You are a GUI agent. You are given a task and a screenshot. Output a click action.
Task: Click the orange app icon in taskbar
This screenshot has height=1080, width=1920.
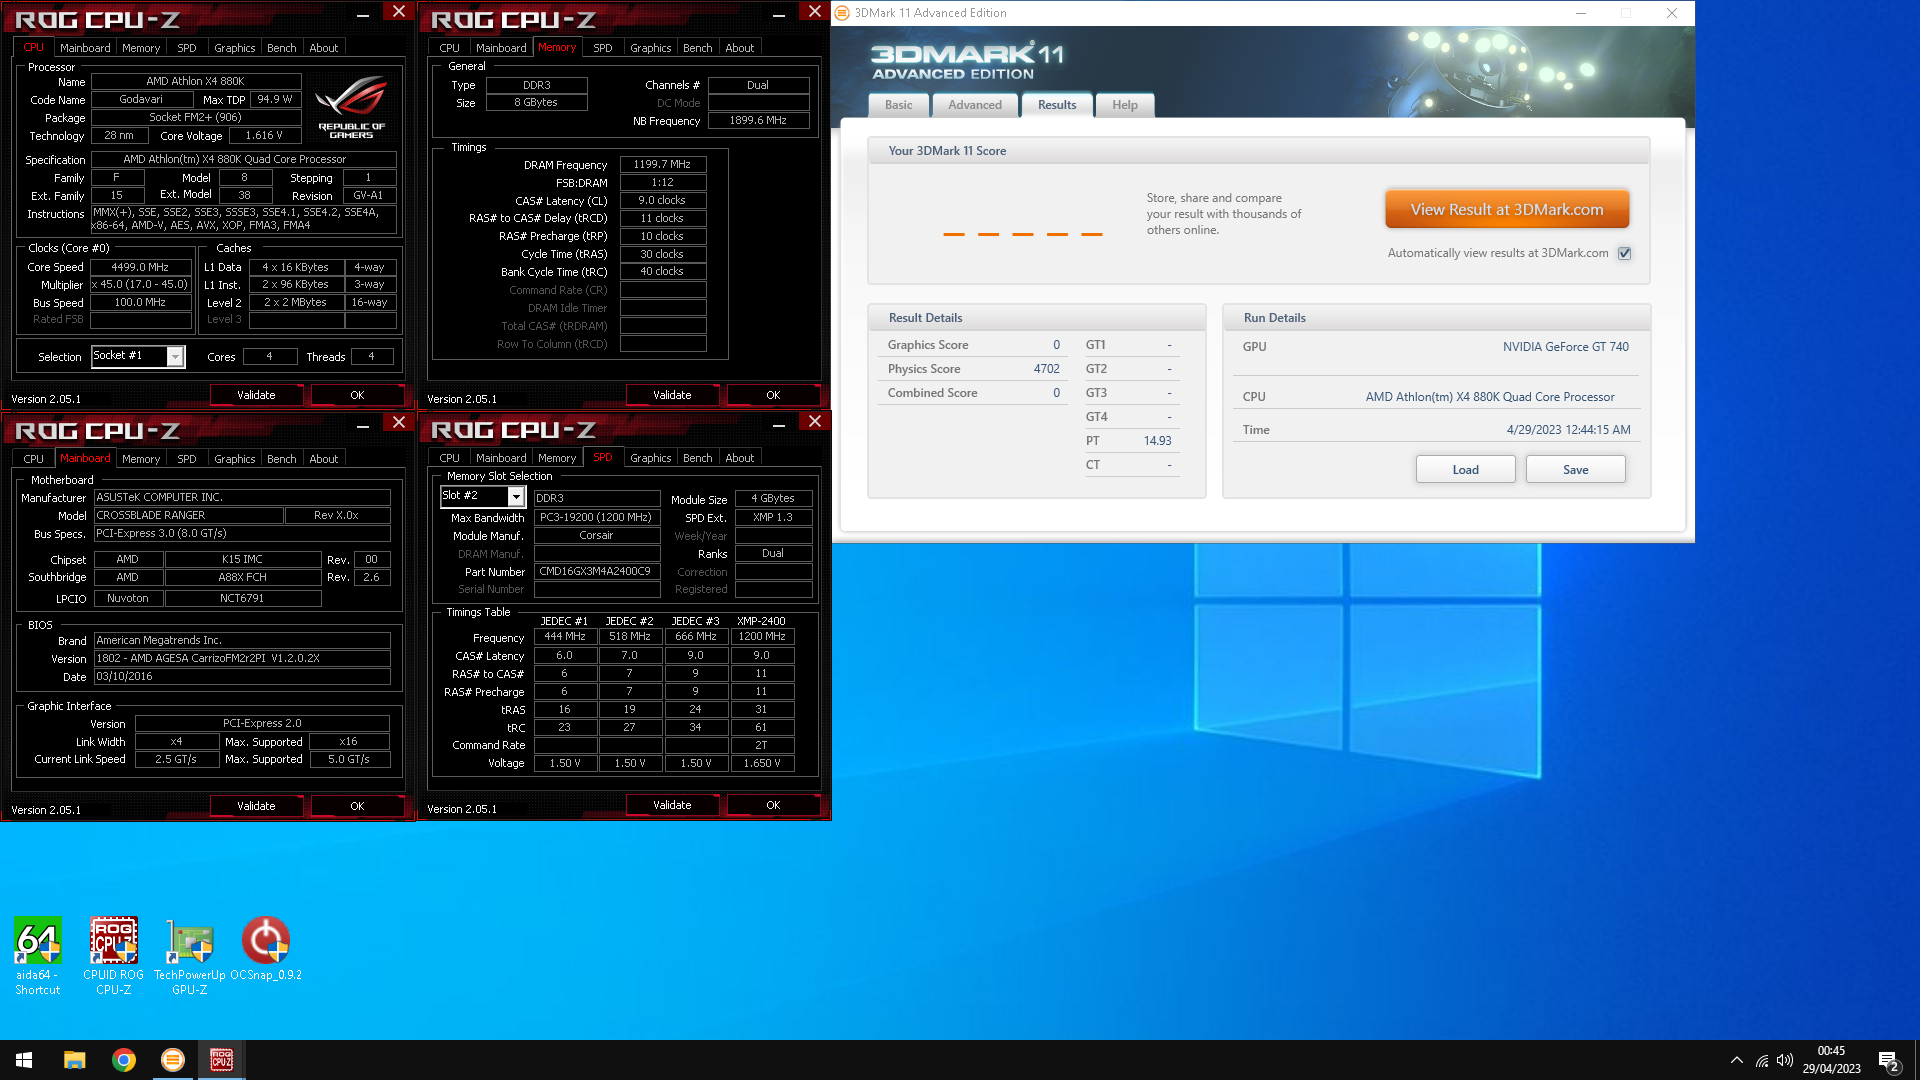[x=173, y=1060]
